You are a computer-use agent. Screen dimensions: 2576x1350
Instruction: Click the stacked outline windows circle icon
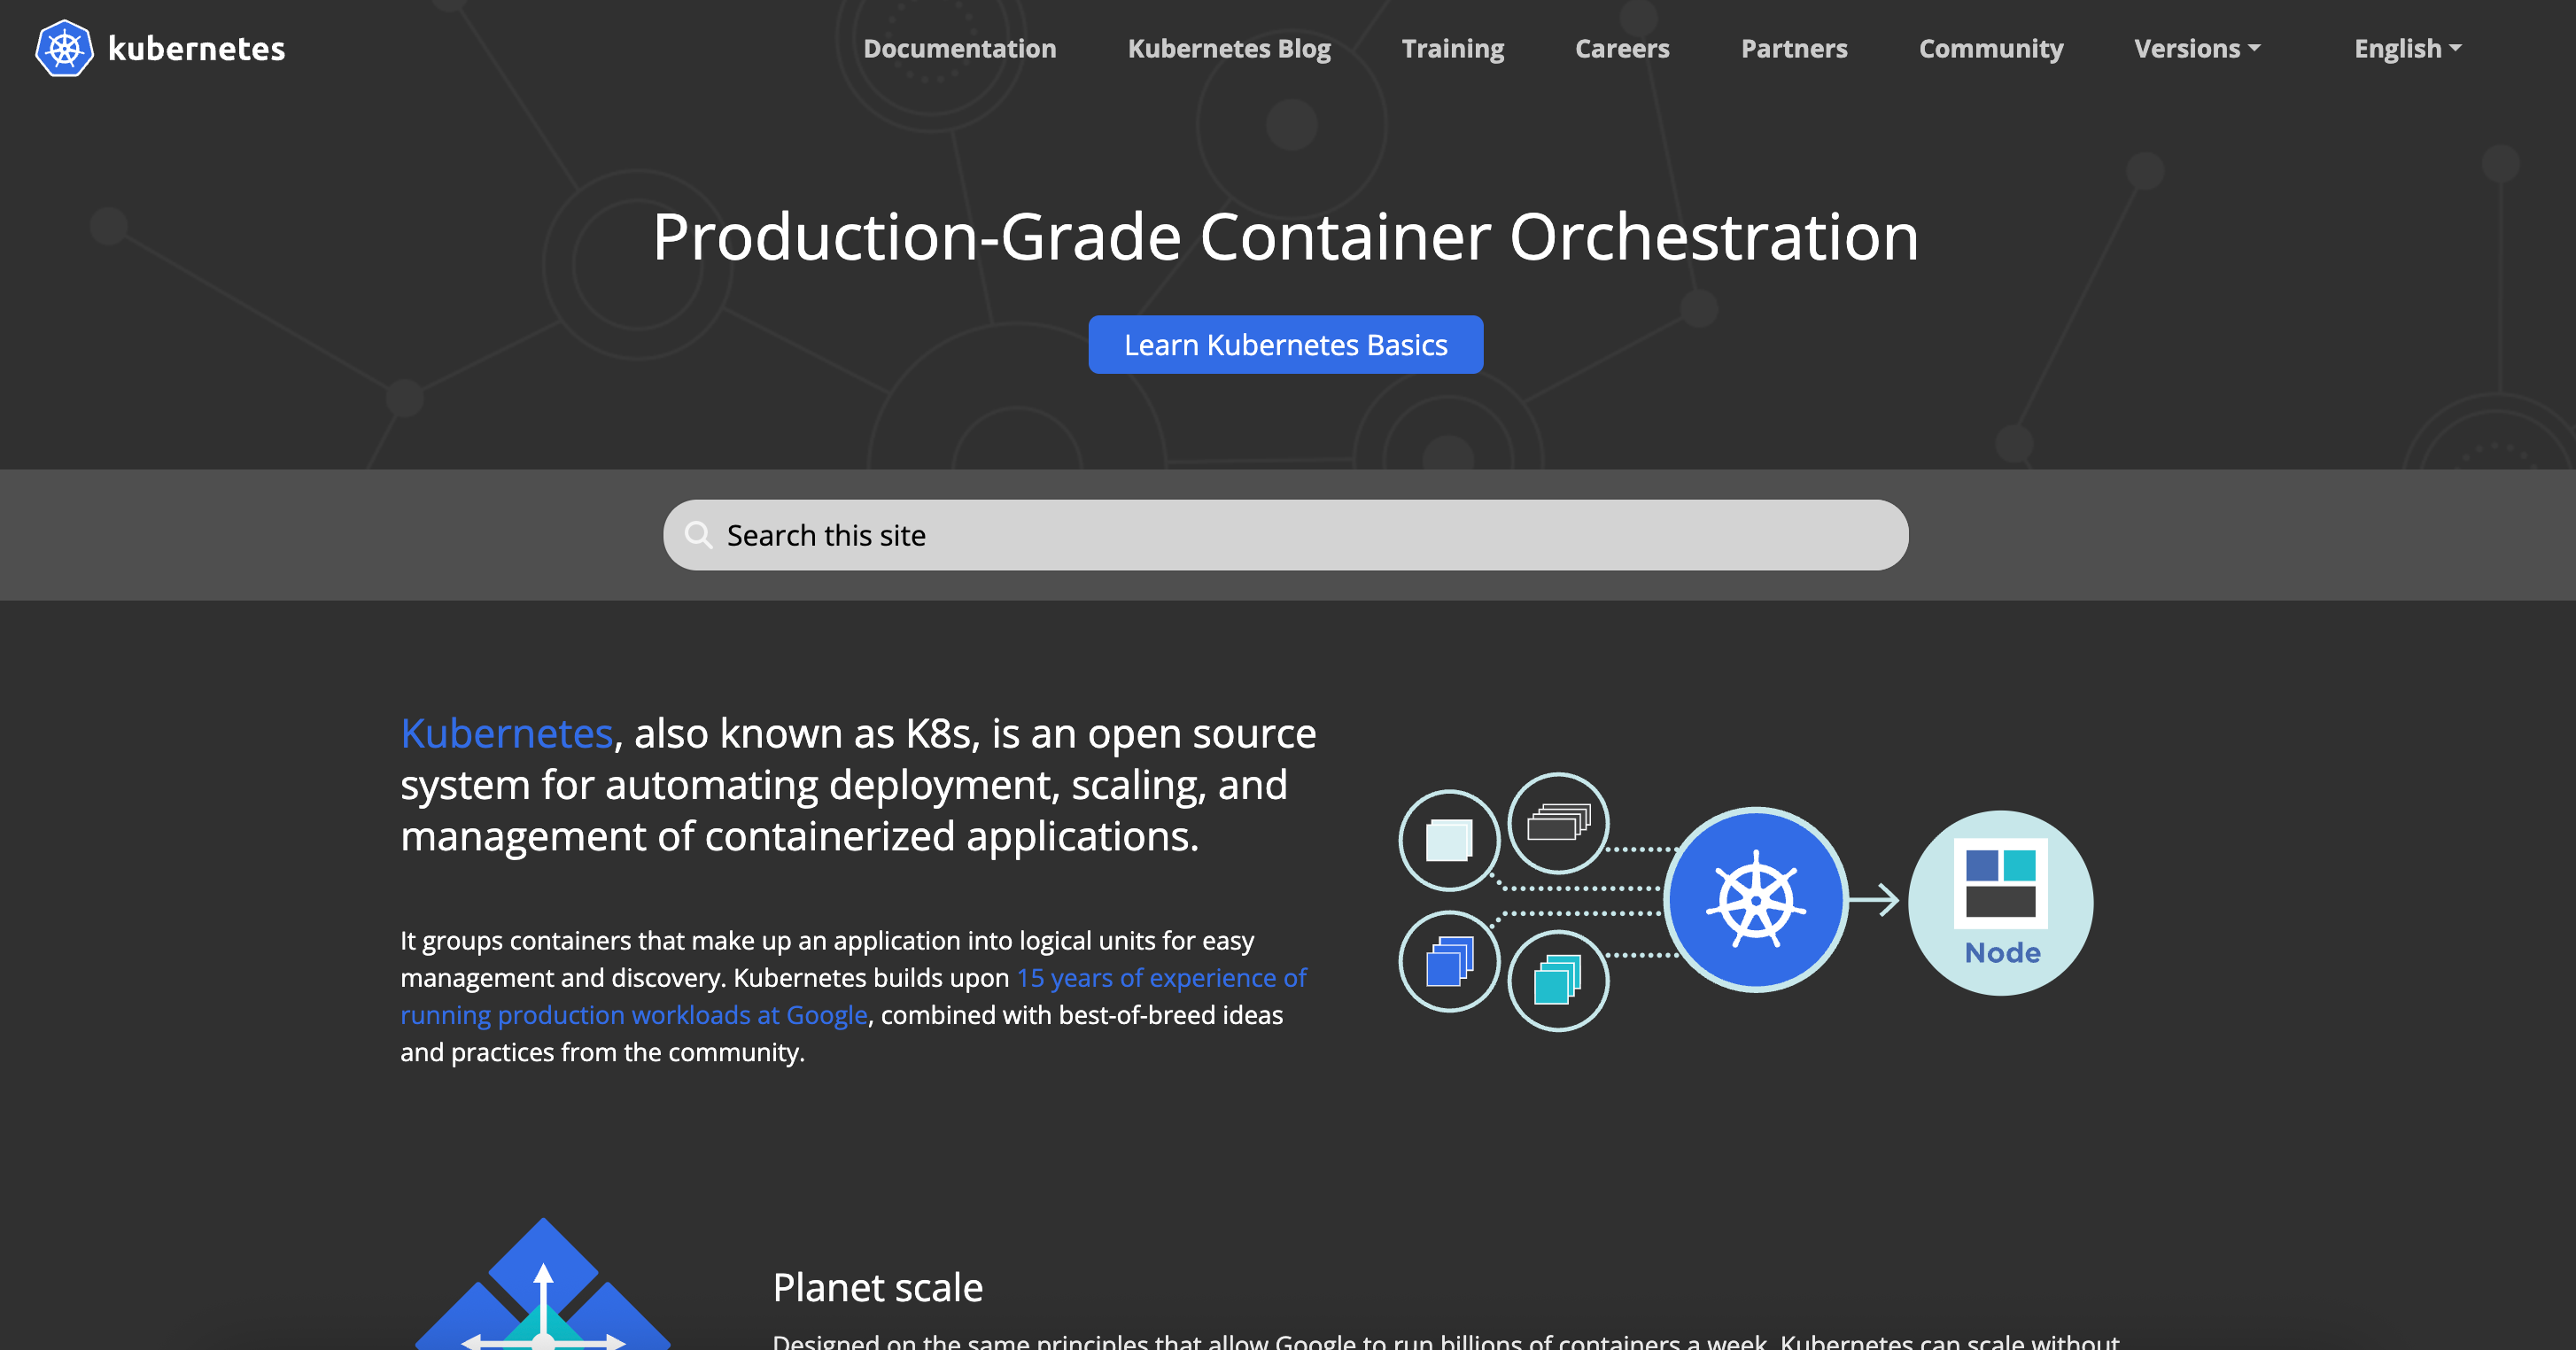tap(1558, 823)
